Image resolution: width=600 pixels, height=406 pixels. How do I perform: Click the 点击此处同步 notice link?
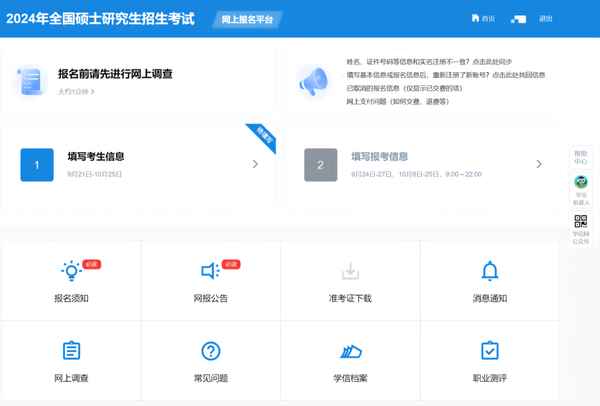click(x=492, y=62)
